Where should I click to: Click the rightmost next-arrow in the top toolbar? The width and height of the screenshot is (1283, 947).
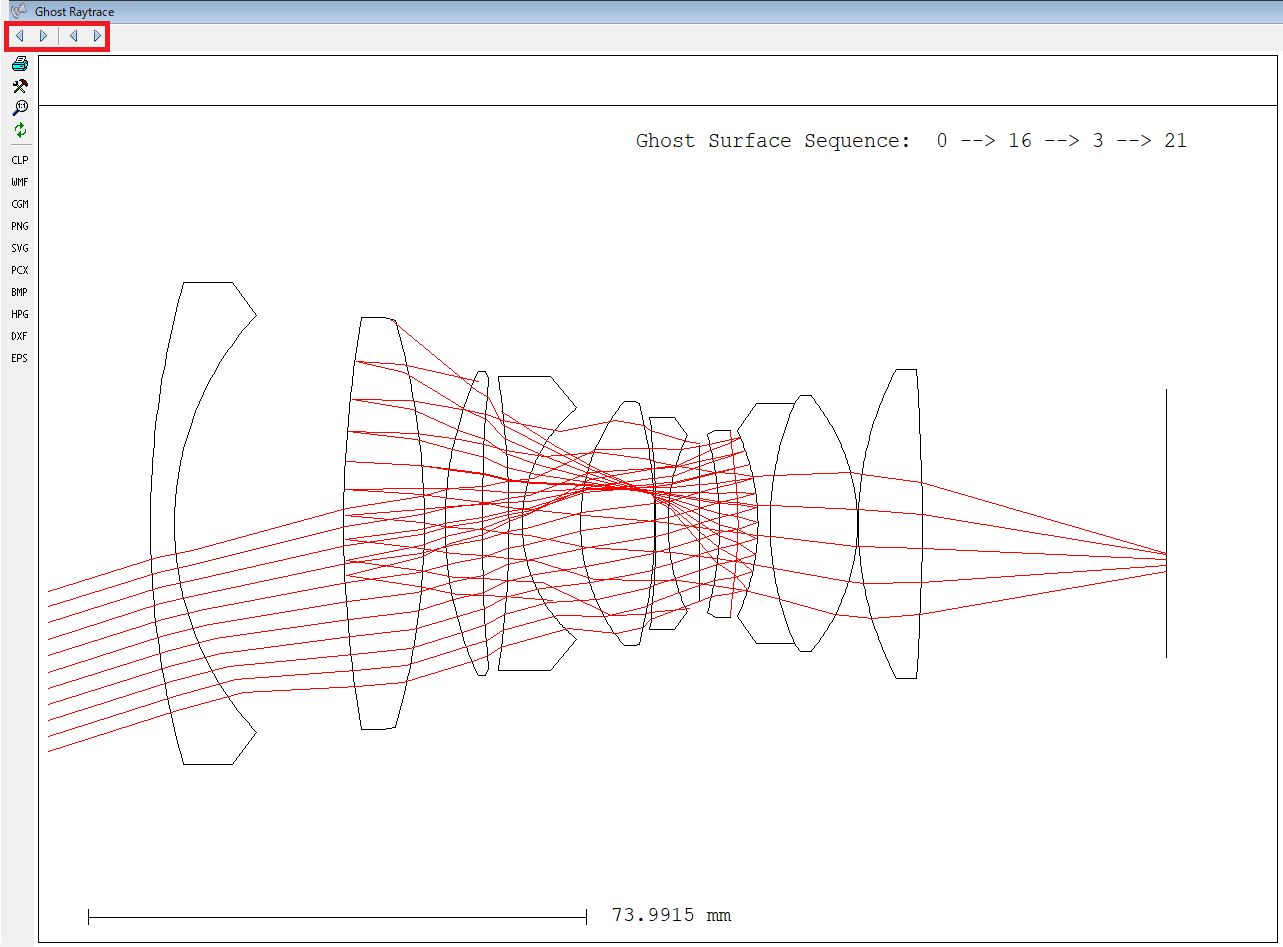click(97, 36)
